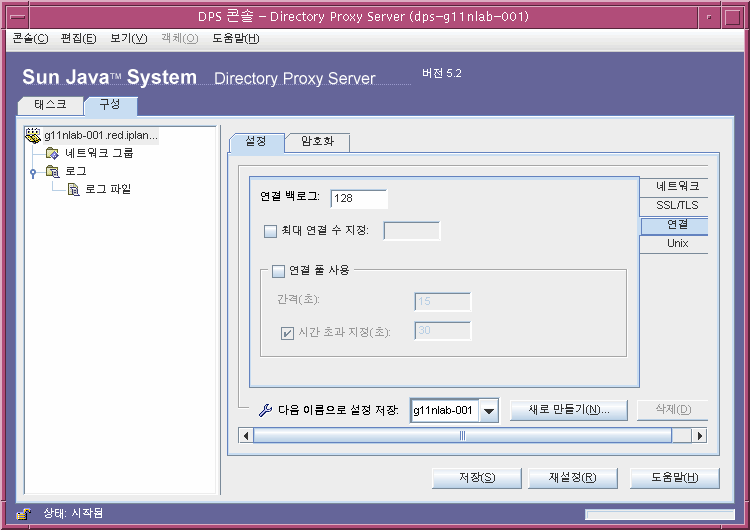Enable the 최대 연결 수 지정 checkbox
This screenshot has width=750, height=530.
point(270,232)
